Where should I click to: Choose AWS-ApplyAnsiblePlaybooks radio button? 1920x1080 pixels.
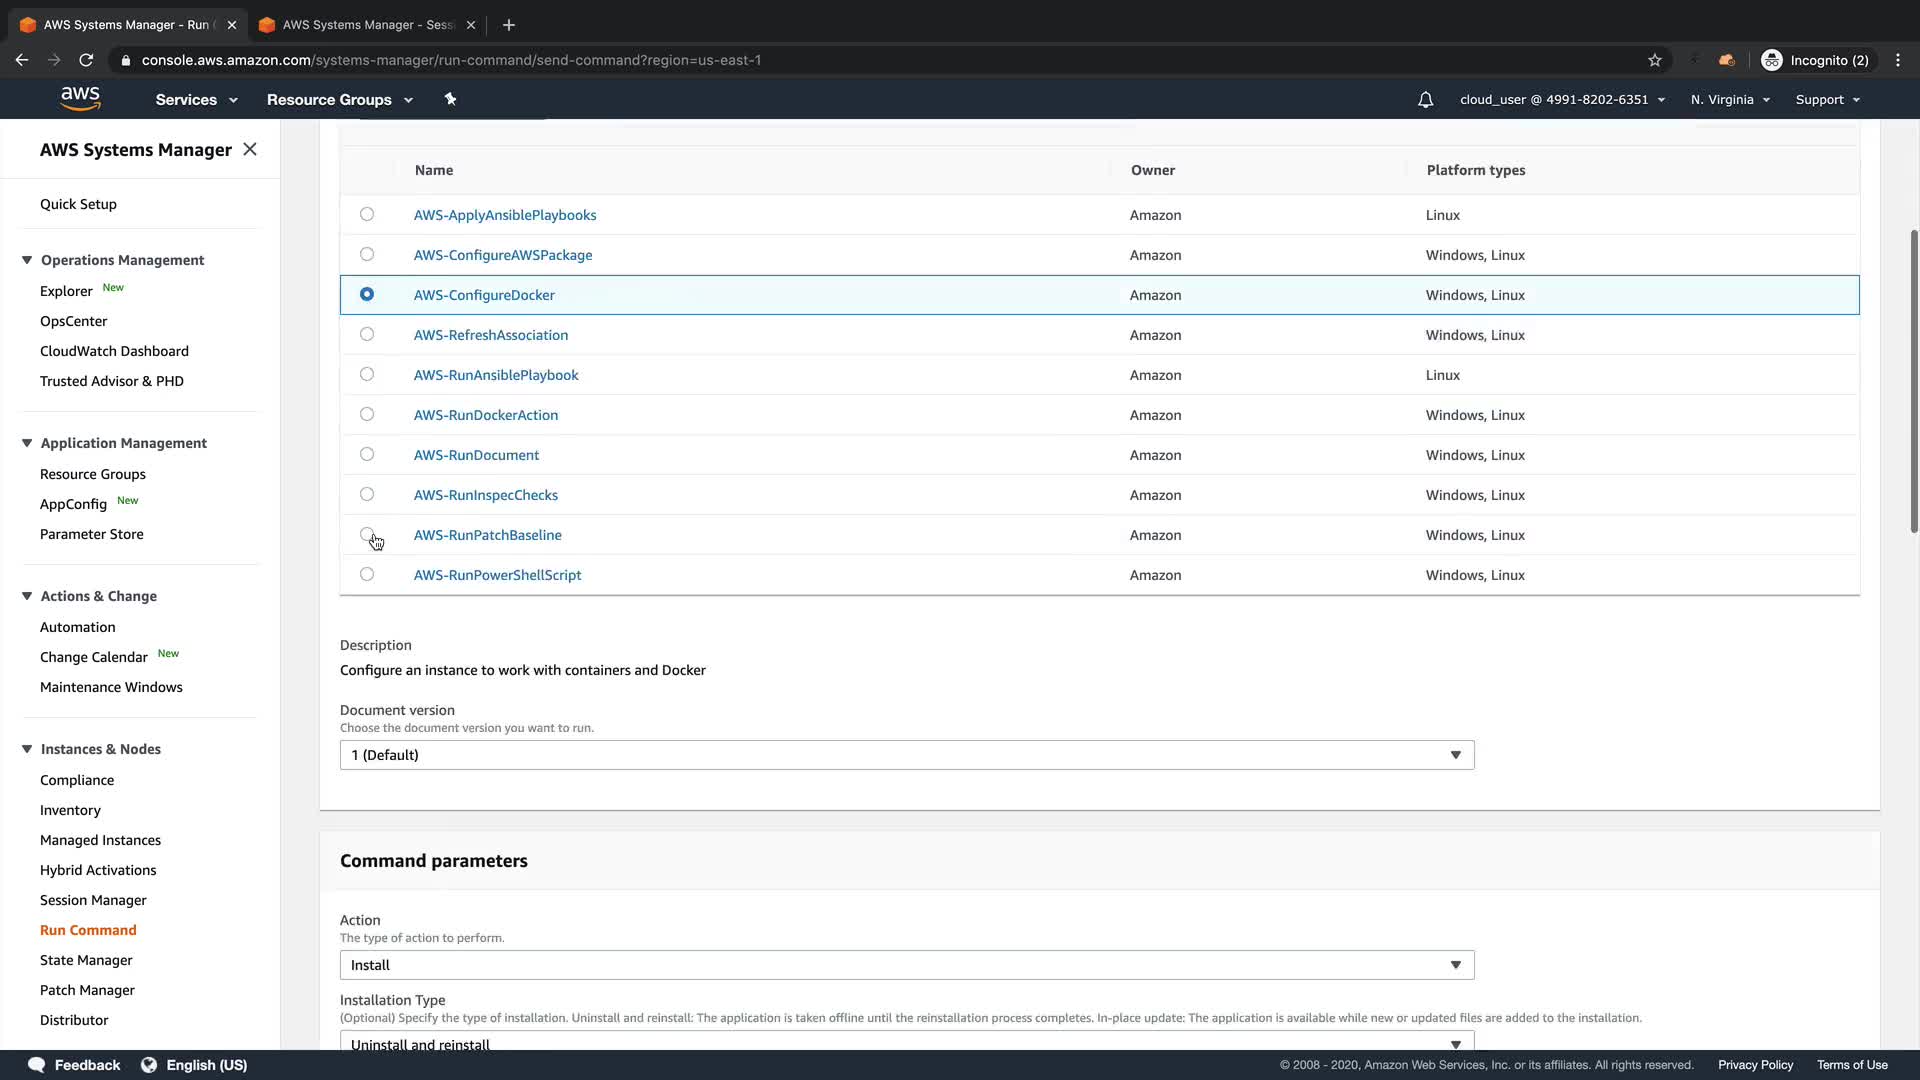367,214
